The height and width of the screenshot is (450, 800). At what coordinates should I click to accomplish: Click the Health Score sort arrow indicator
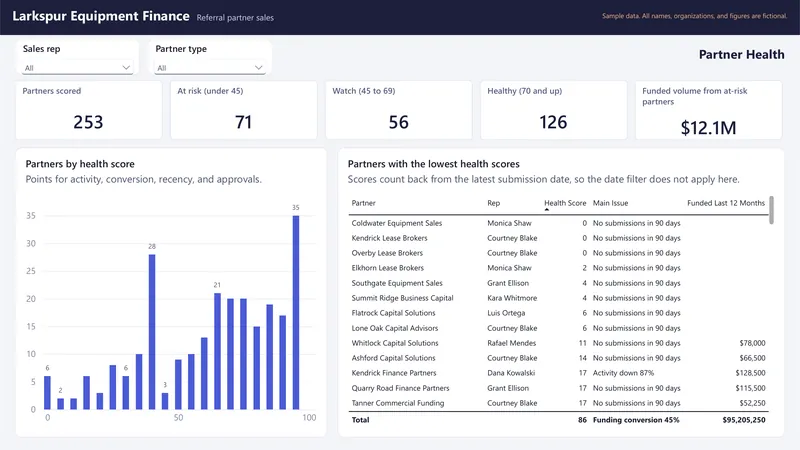546,209
